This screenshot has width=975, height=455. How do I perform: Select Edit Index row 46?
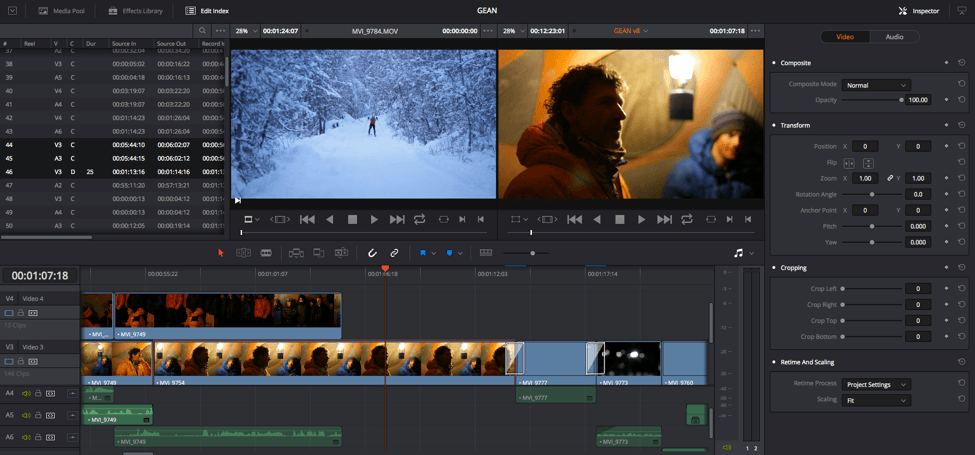tap(114, 172)
